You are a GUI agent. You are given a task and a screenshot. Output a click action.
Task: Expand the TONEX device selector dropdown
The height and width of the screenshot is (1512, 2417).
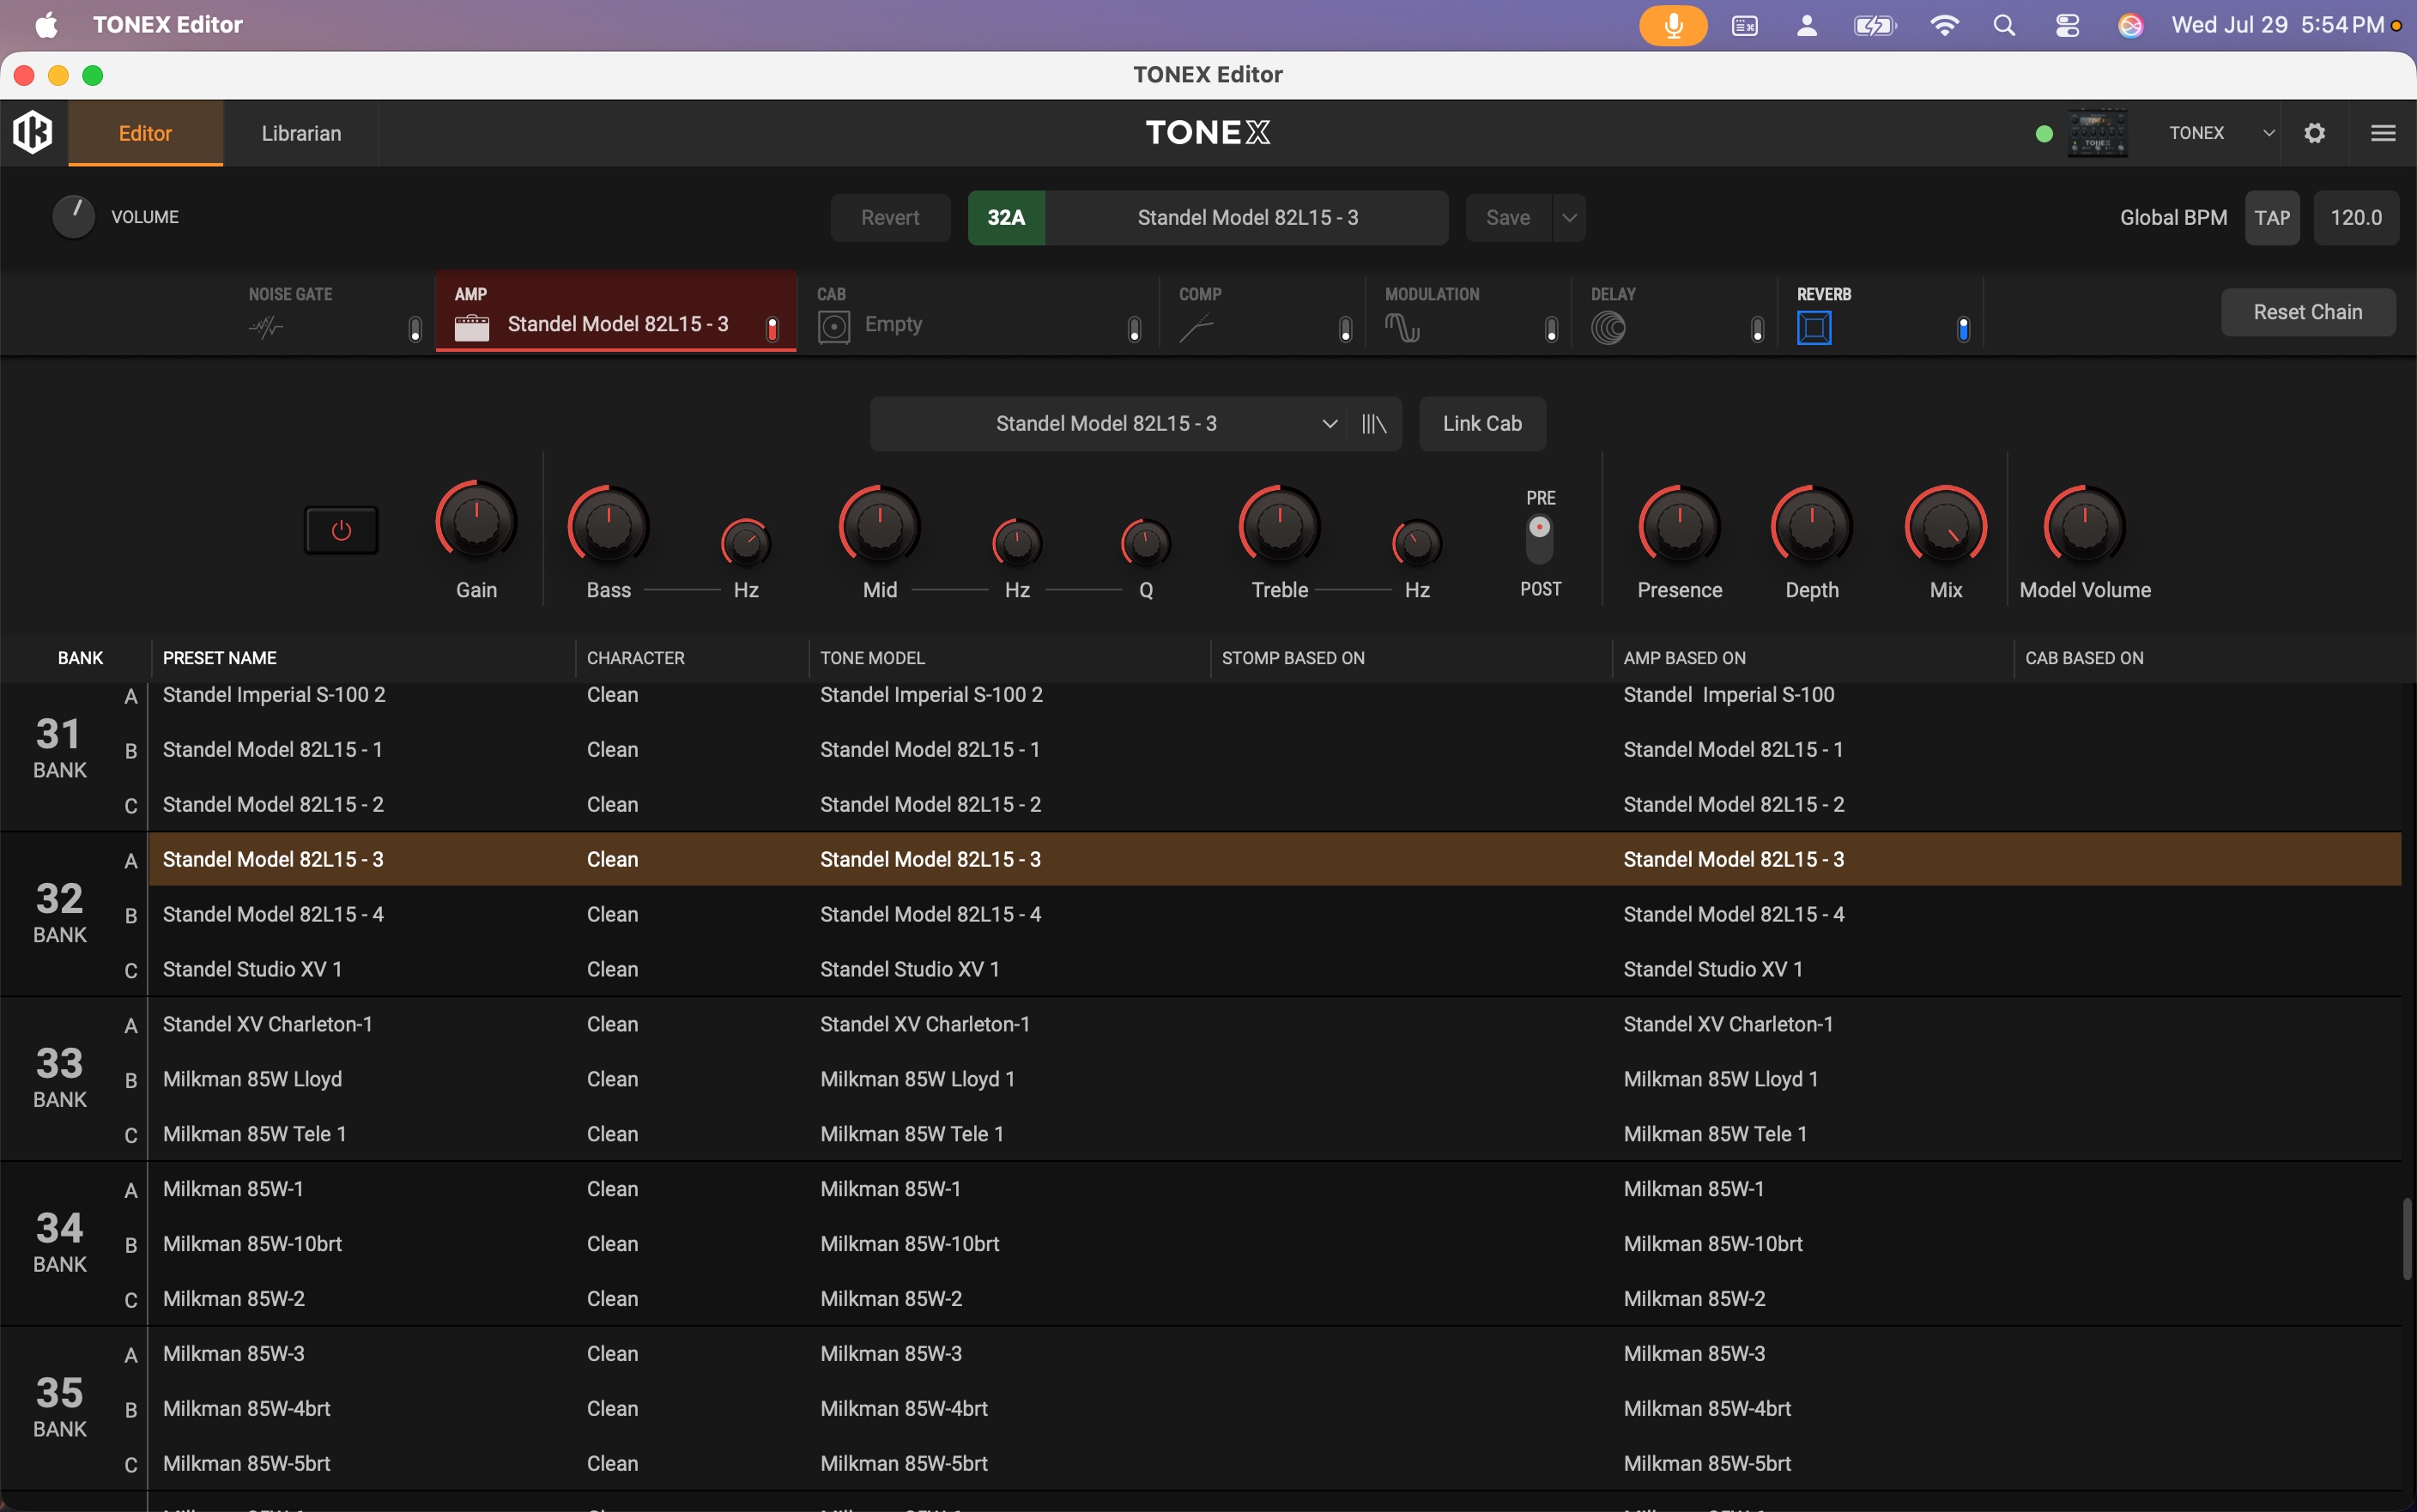[2268, 133]
